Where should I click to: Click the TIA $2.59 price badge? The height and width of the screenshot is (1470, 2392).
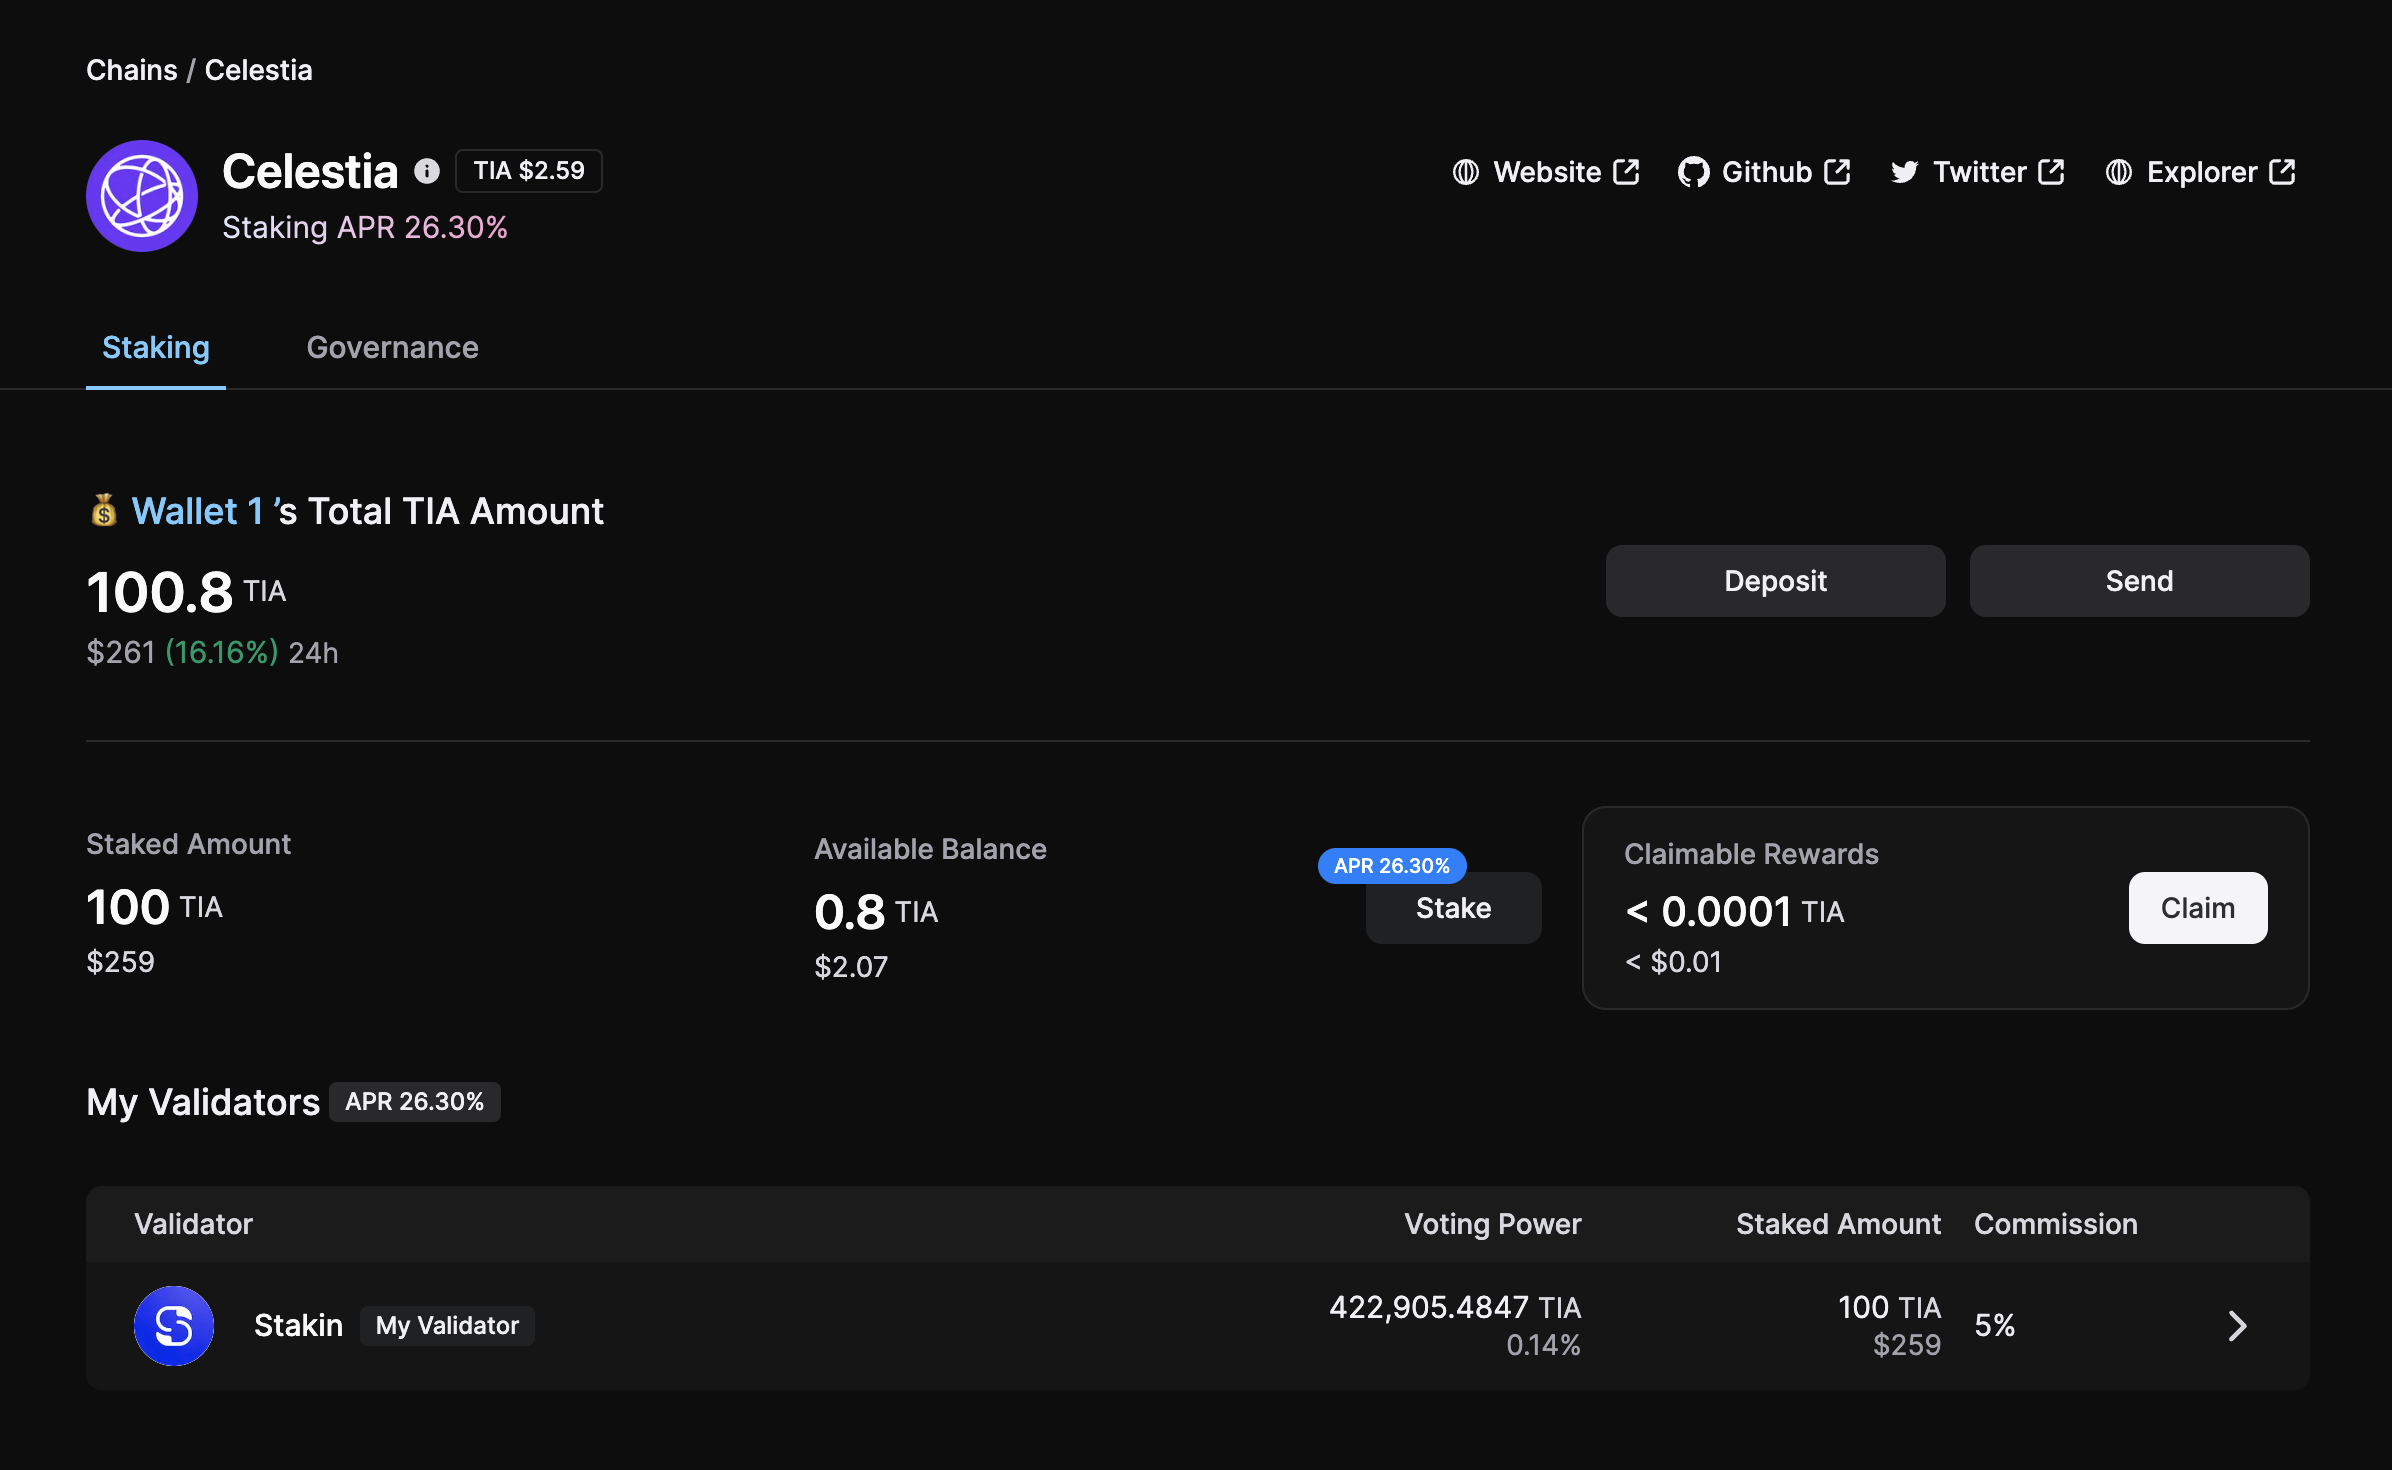(529, 171)
